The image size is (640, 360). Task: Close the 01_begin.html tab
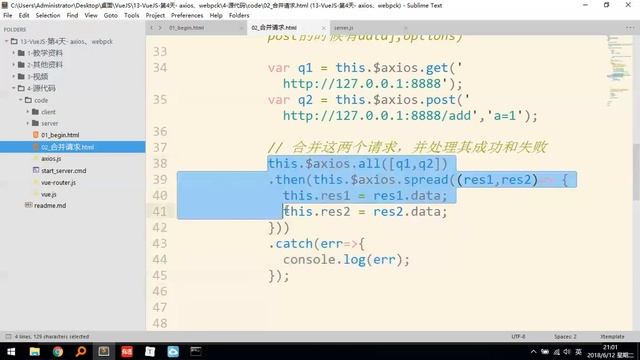tap(241, 28)
